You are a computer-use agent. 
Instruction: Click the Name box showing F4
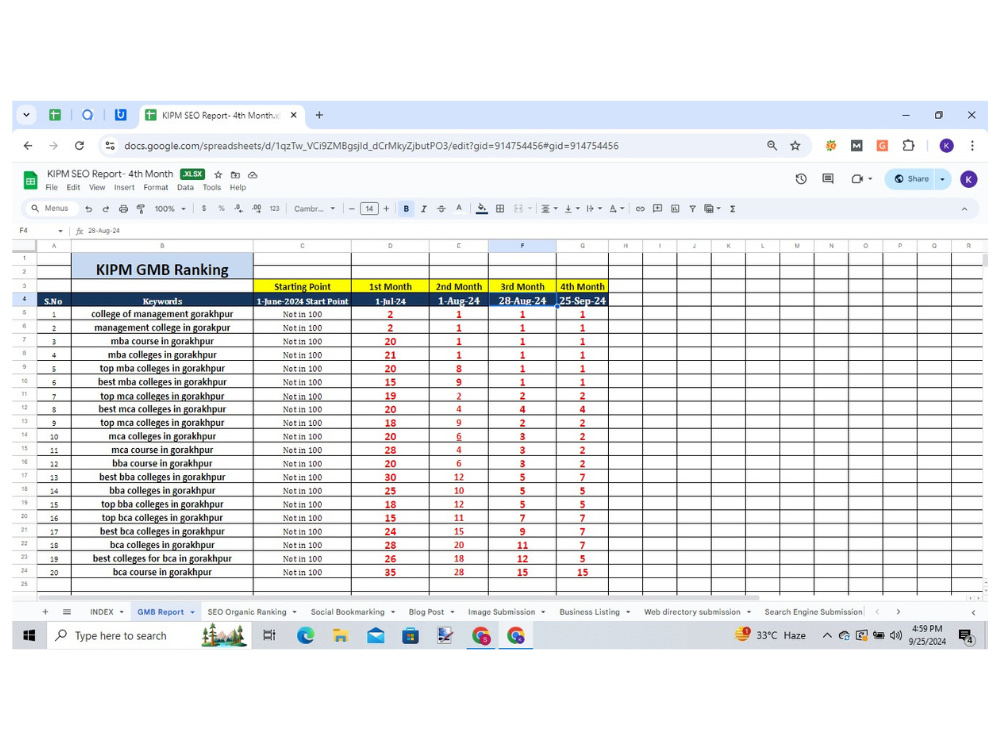point(40,231)
